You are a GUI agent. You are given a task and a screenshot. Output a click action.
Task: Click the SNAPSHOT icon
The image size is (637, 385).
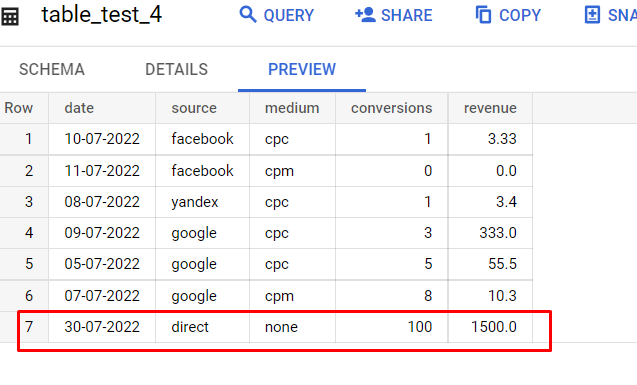coord(592,15)
